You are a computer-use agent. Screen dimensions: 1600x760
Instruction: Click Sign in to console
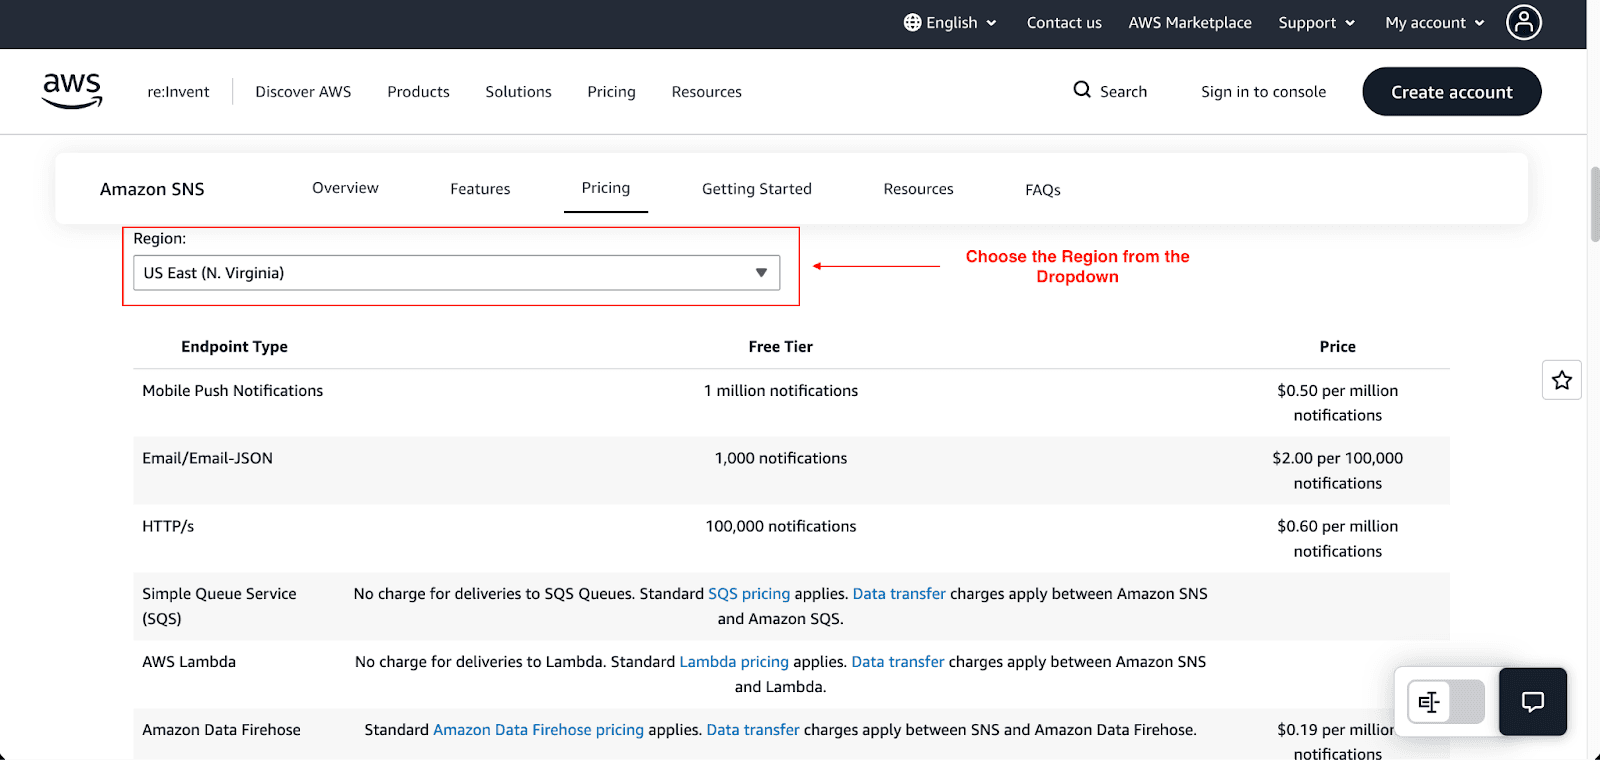pyautogui.click(x=1263, y=92)
